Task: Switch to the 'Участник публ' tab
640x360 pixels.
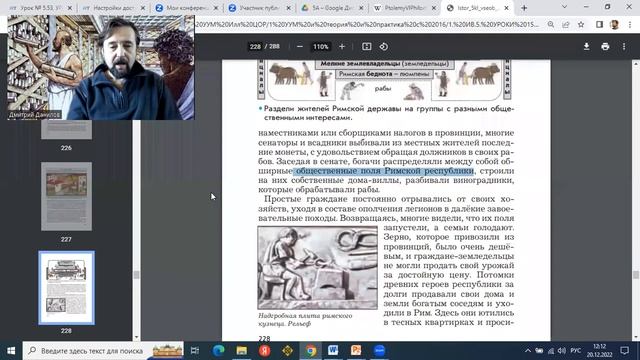Action: click(x=259, y=8)
